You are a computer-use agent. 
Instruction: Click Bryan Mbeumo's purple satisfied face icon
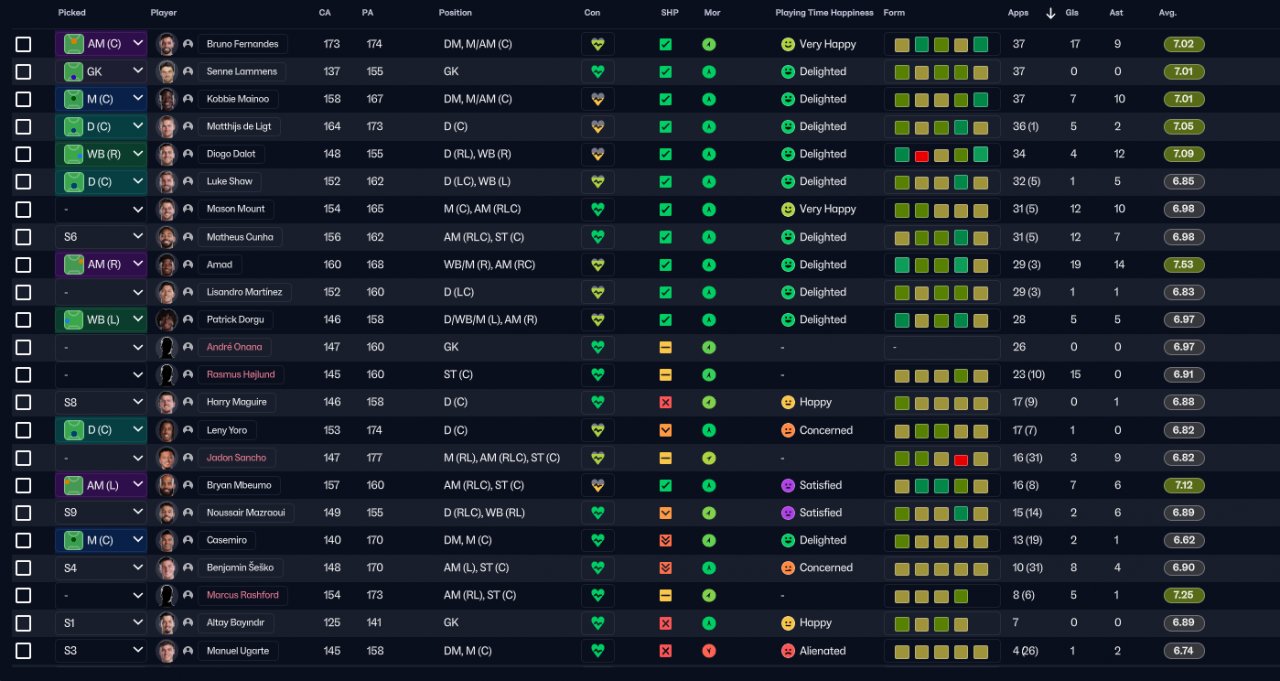[x=788, y=485]
